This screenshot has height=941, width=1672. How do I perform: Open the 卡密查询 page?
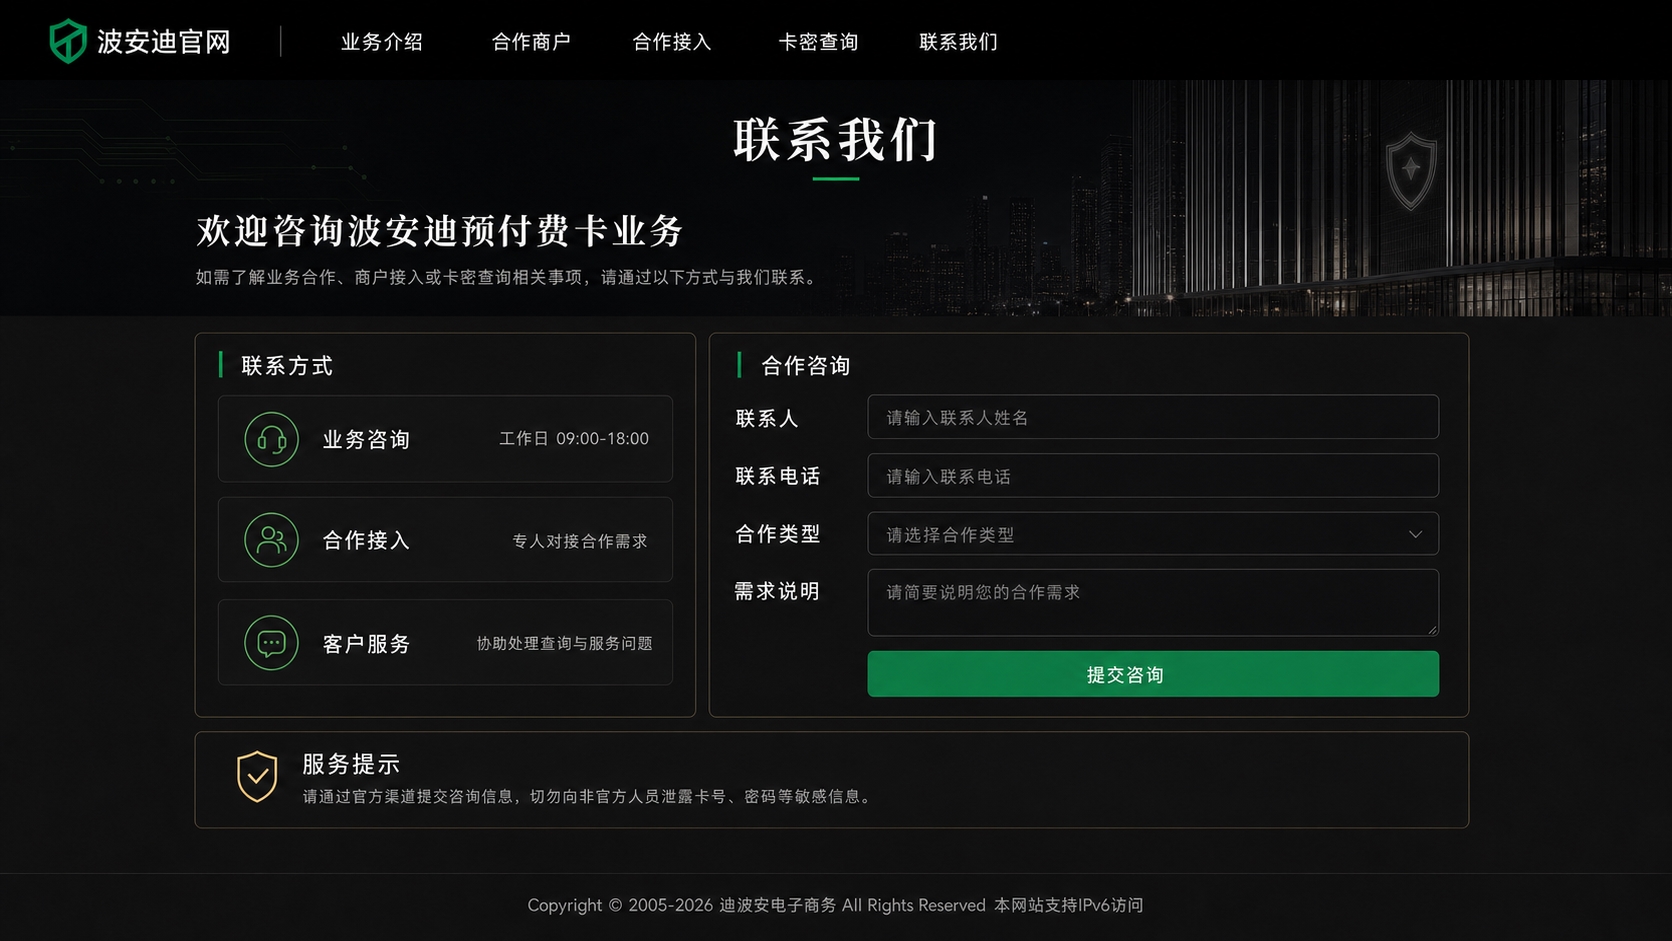pyautogui.click(x=818, y=42)
